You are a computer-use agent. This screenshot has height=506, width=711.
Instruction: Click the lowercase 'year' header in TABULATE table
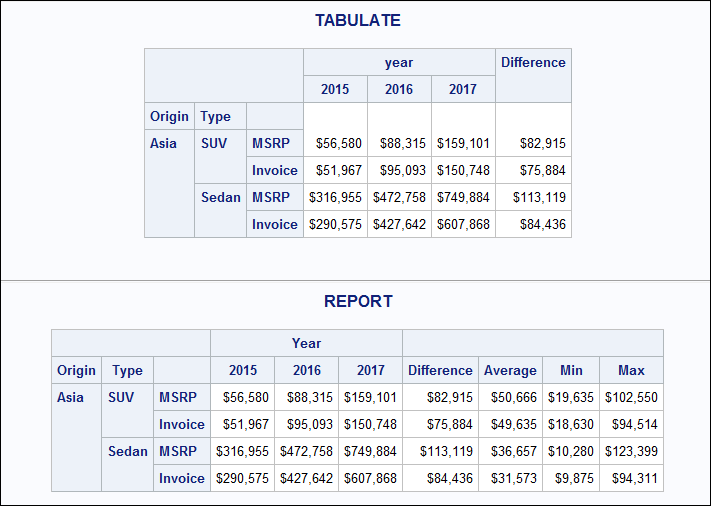coord(399,62)
